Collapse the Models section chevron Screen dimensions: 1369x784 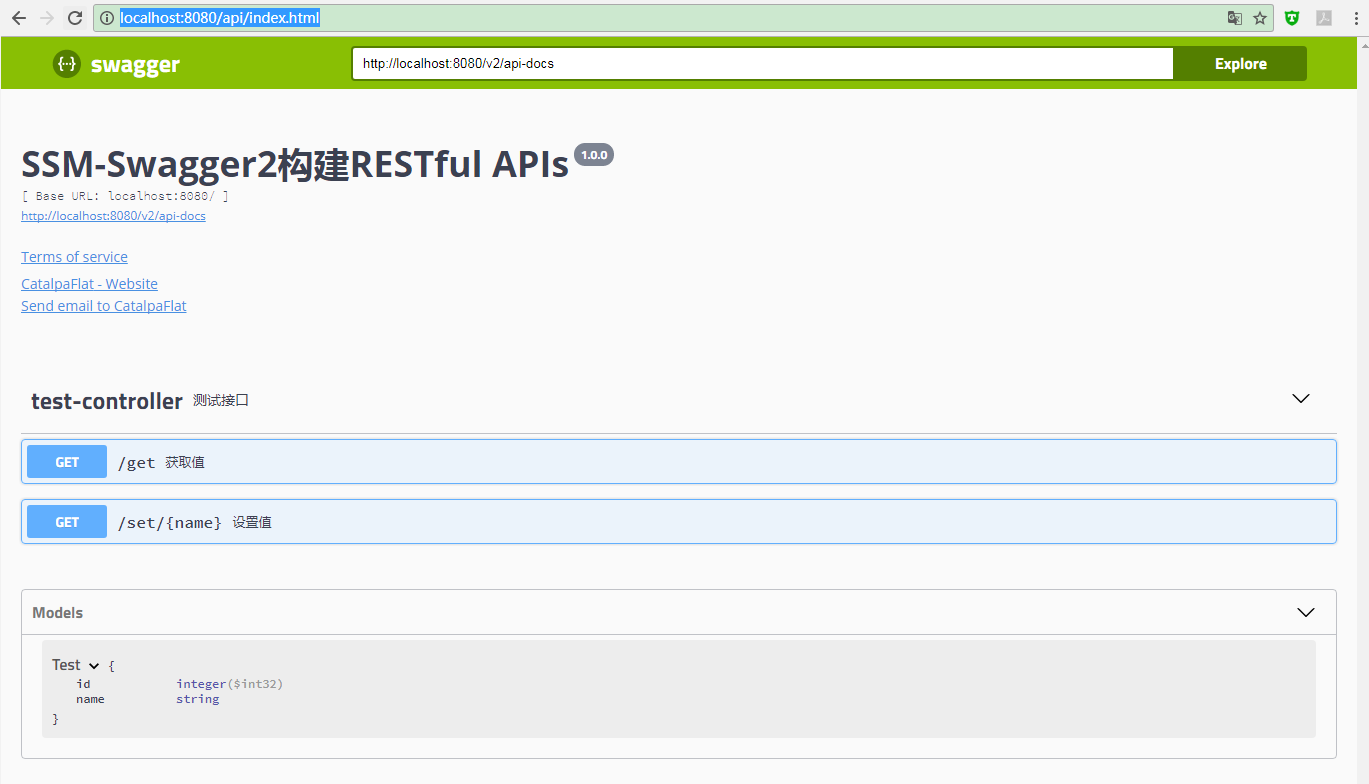(x=1305, y=612)
